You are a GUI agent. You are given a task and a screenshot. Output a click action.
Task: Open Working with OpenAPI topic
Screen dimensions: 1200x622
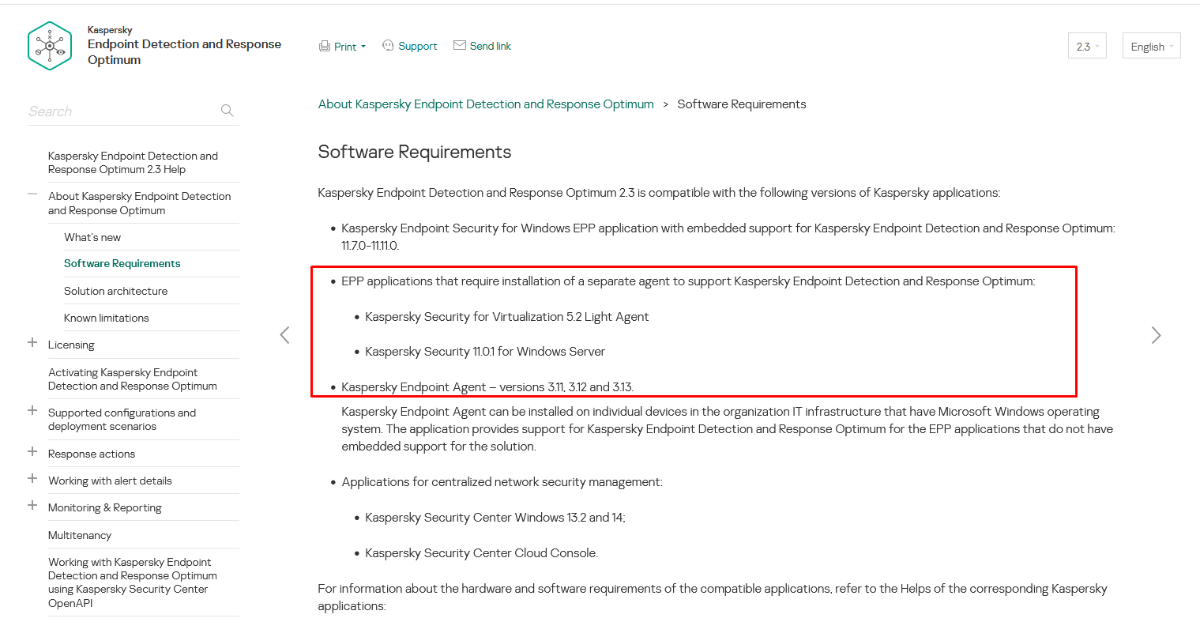pyautogui.click(x=132, y=582)
